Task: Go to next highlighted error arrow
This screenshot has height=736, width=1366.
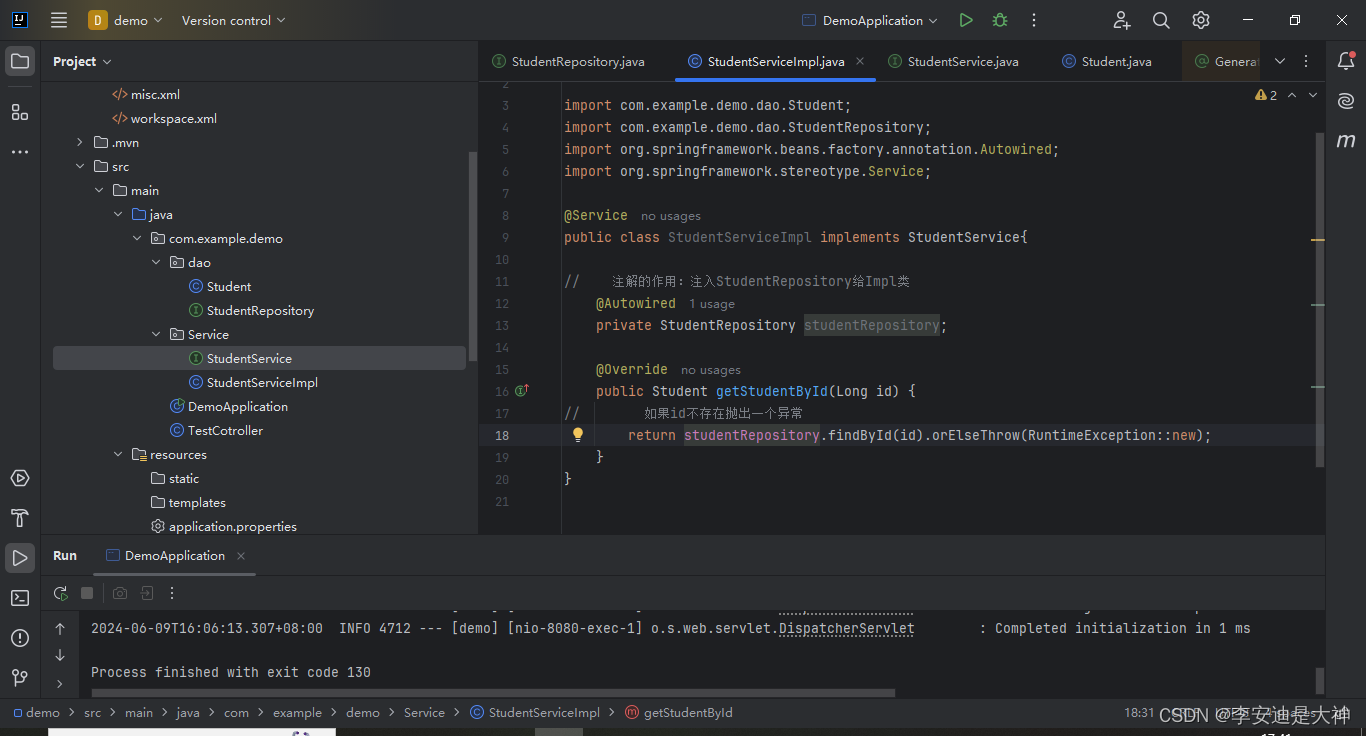Action: click(1313, 95)
